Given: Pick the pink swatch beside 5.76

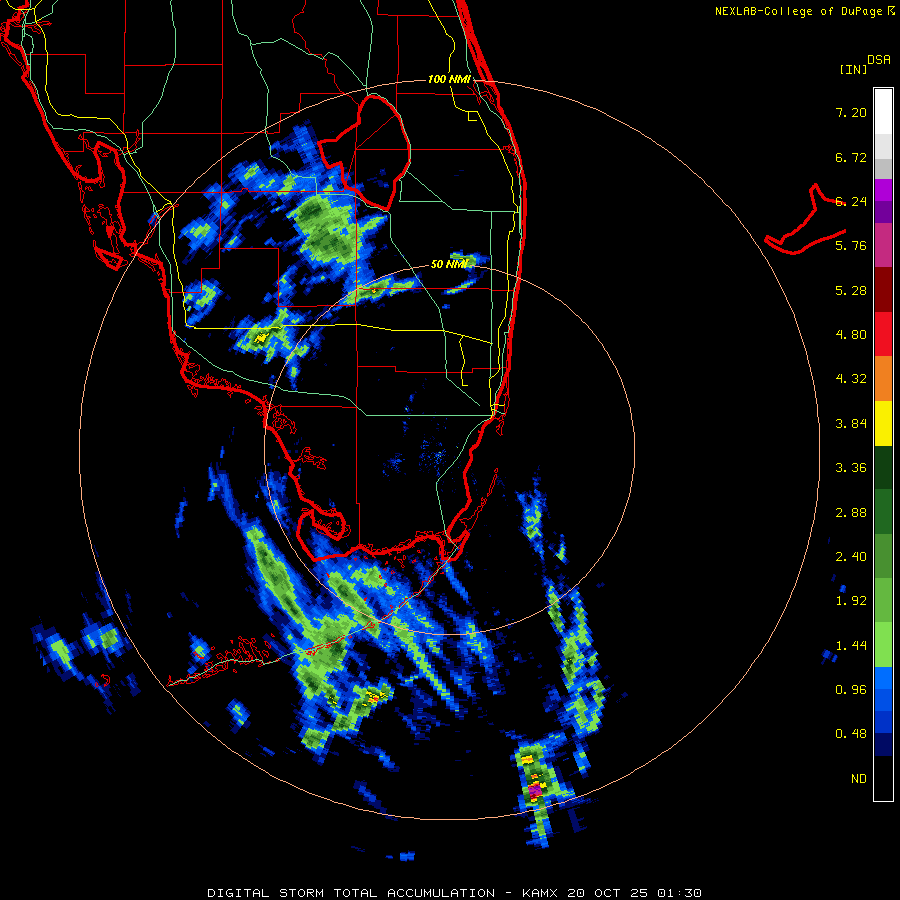Looking at the screenshot, I should click(x=883, y=245).
